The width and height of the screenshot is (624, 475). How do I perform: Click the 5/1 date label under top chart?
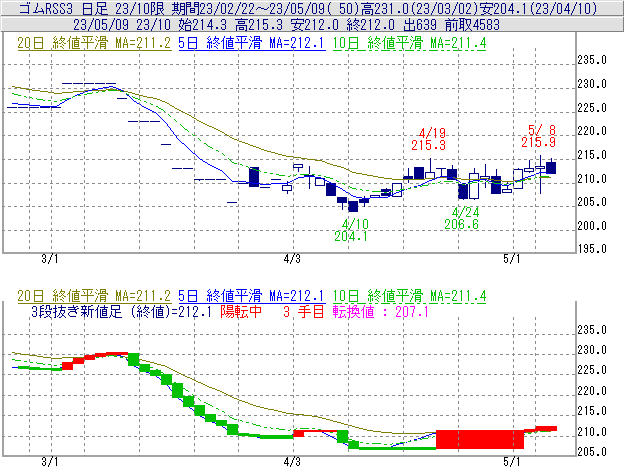(512, 259)
